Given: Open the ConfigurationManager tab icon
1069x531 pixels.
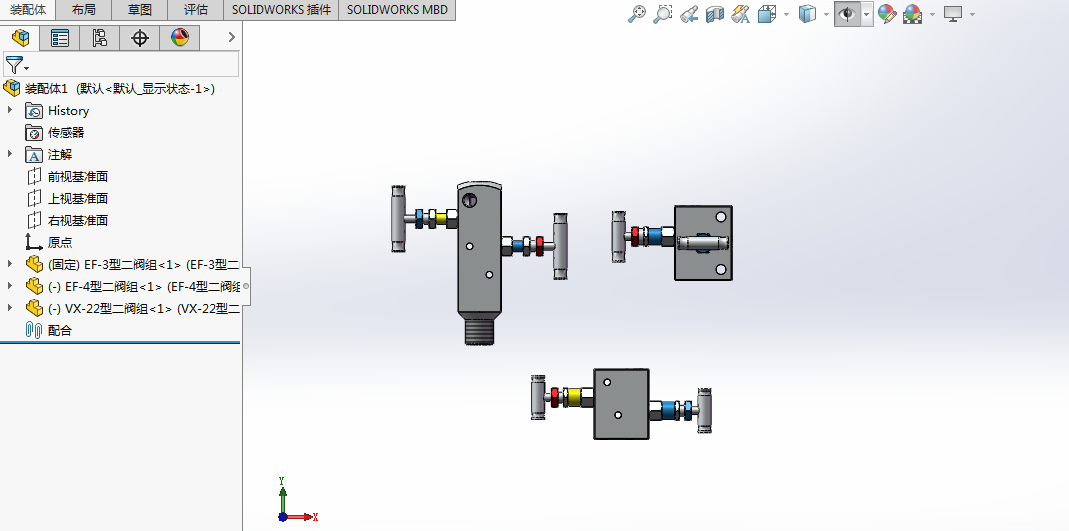Looking at the screenshot, I should click(x=100, y=37).
